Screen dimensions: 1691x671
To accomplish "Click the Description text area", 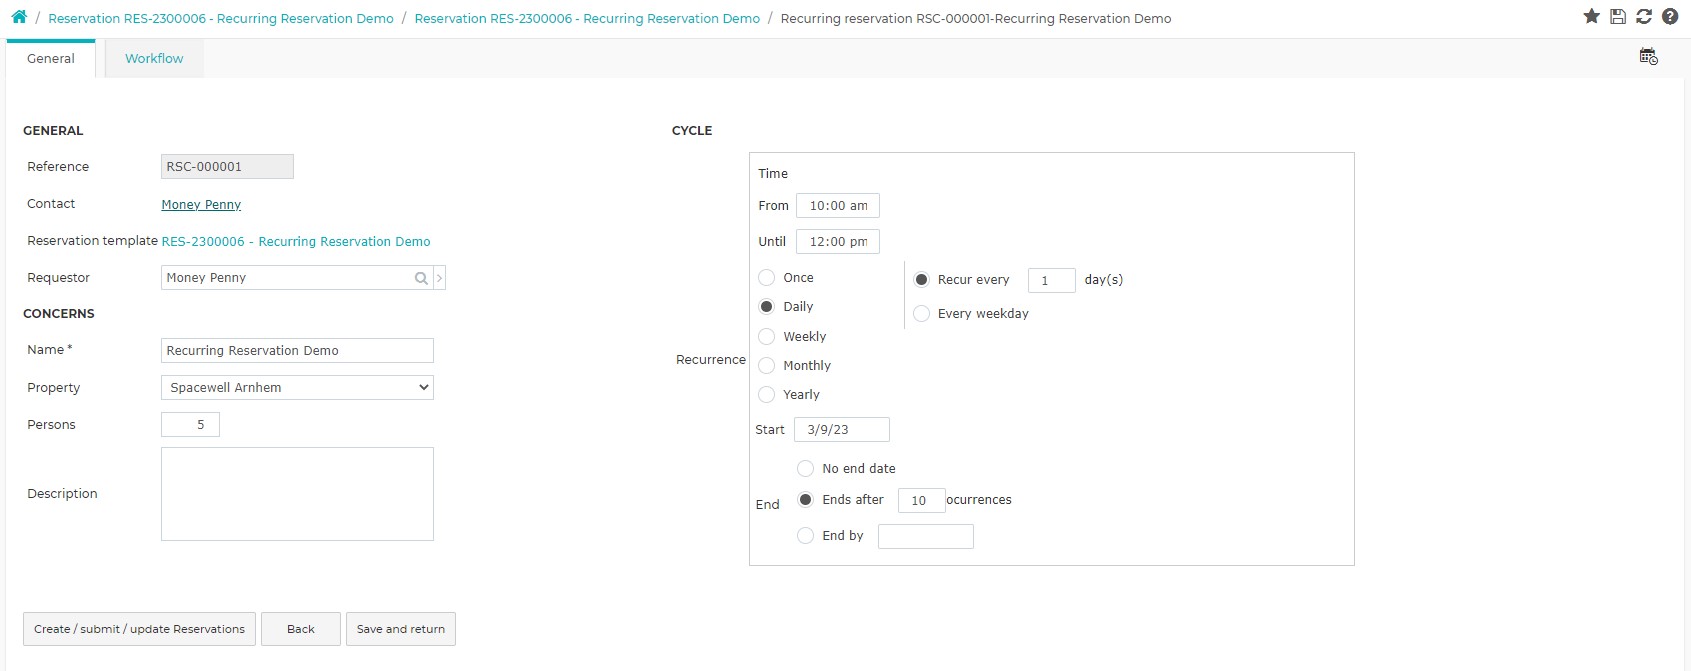I will point(297,494).
